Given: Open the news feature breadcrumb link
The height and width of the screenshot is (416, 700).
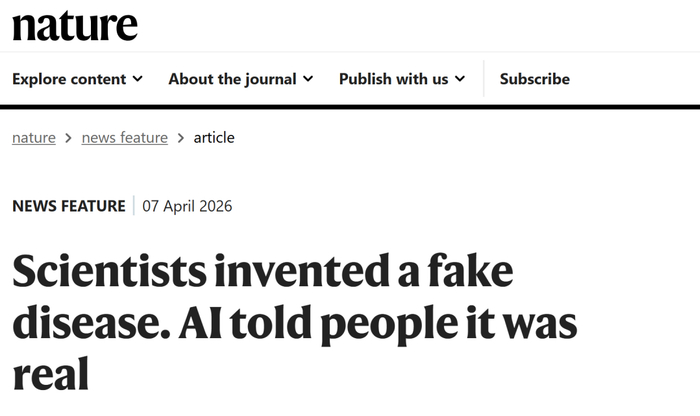Looking at the screenshot, I should (x=125, y=137).
